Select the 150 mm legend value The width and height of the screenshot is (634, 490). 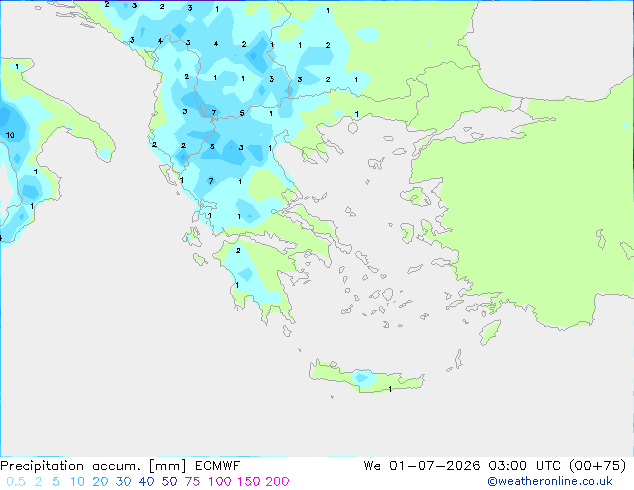coord(249,482)
